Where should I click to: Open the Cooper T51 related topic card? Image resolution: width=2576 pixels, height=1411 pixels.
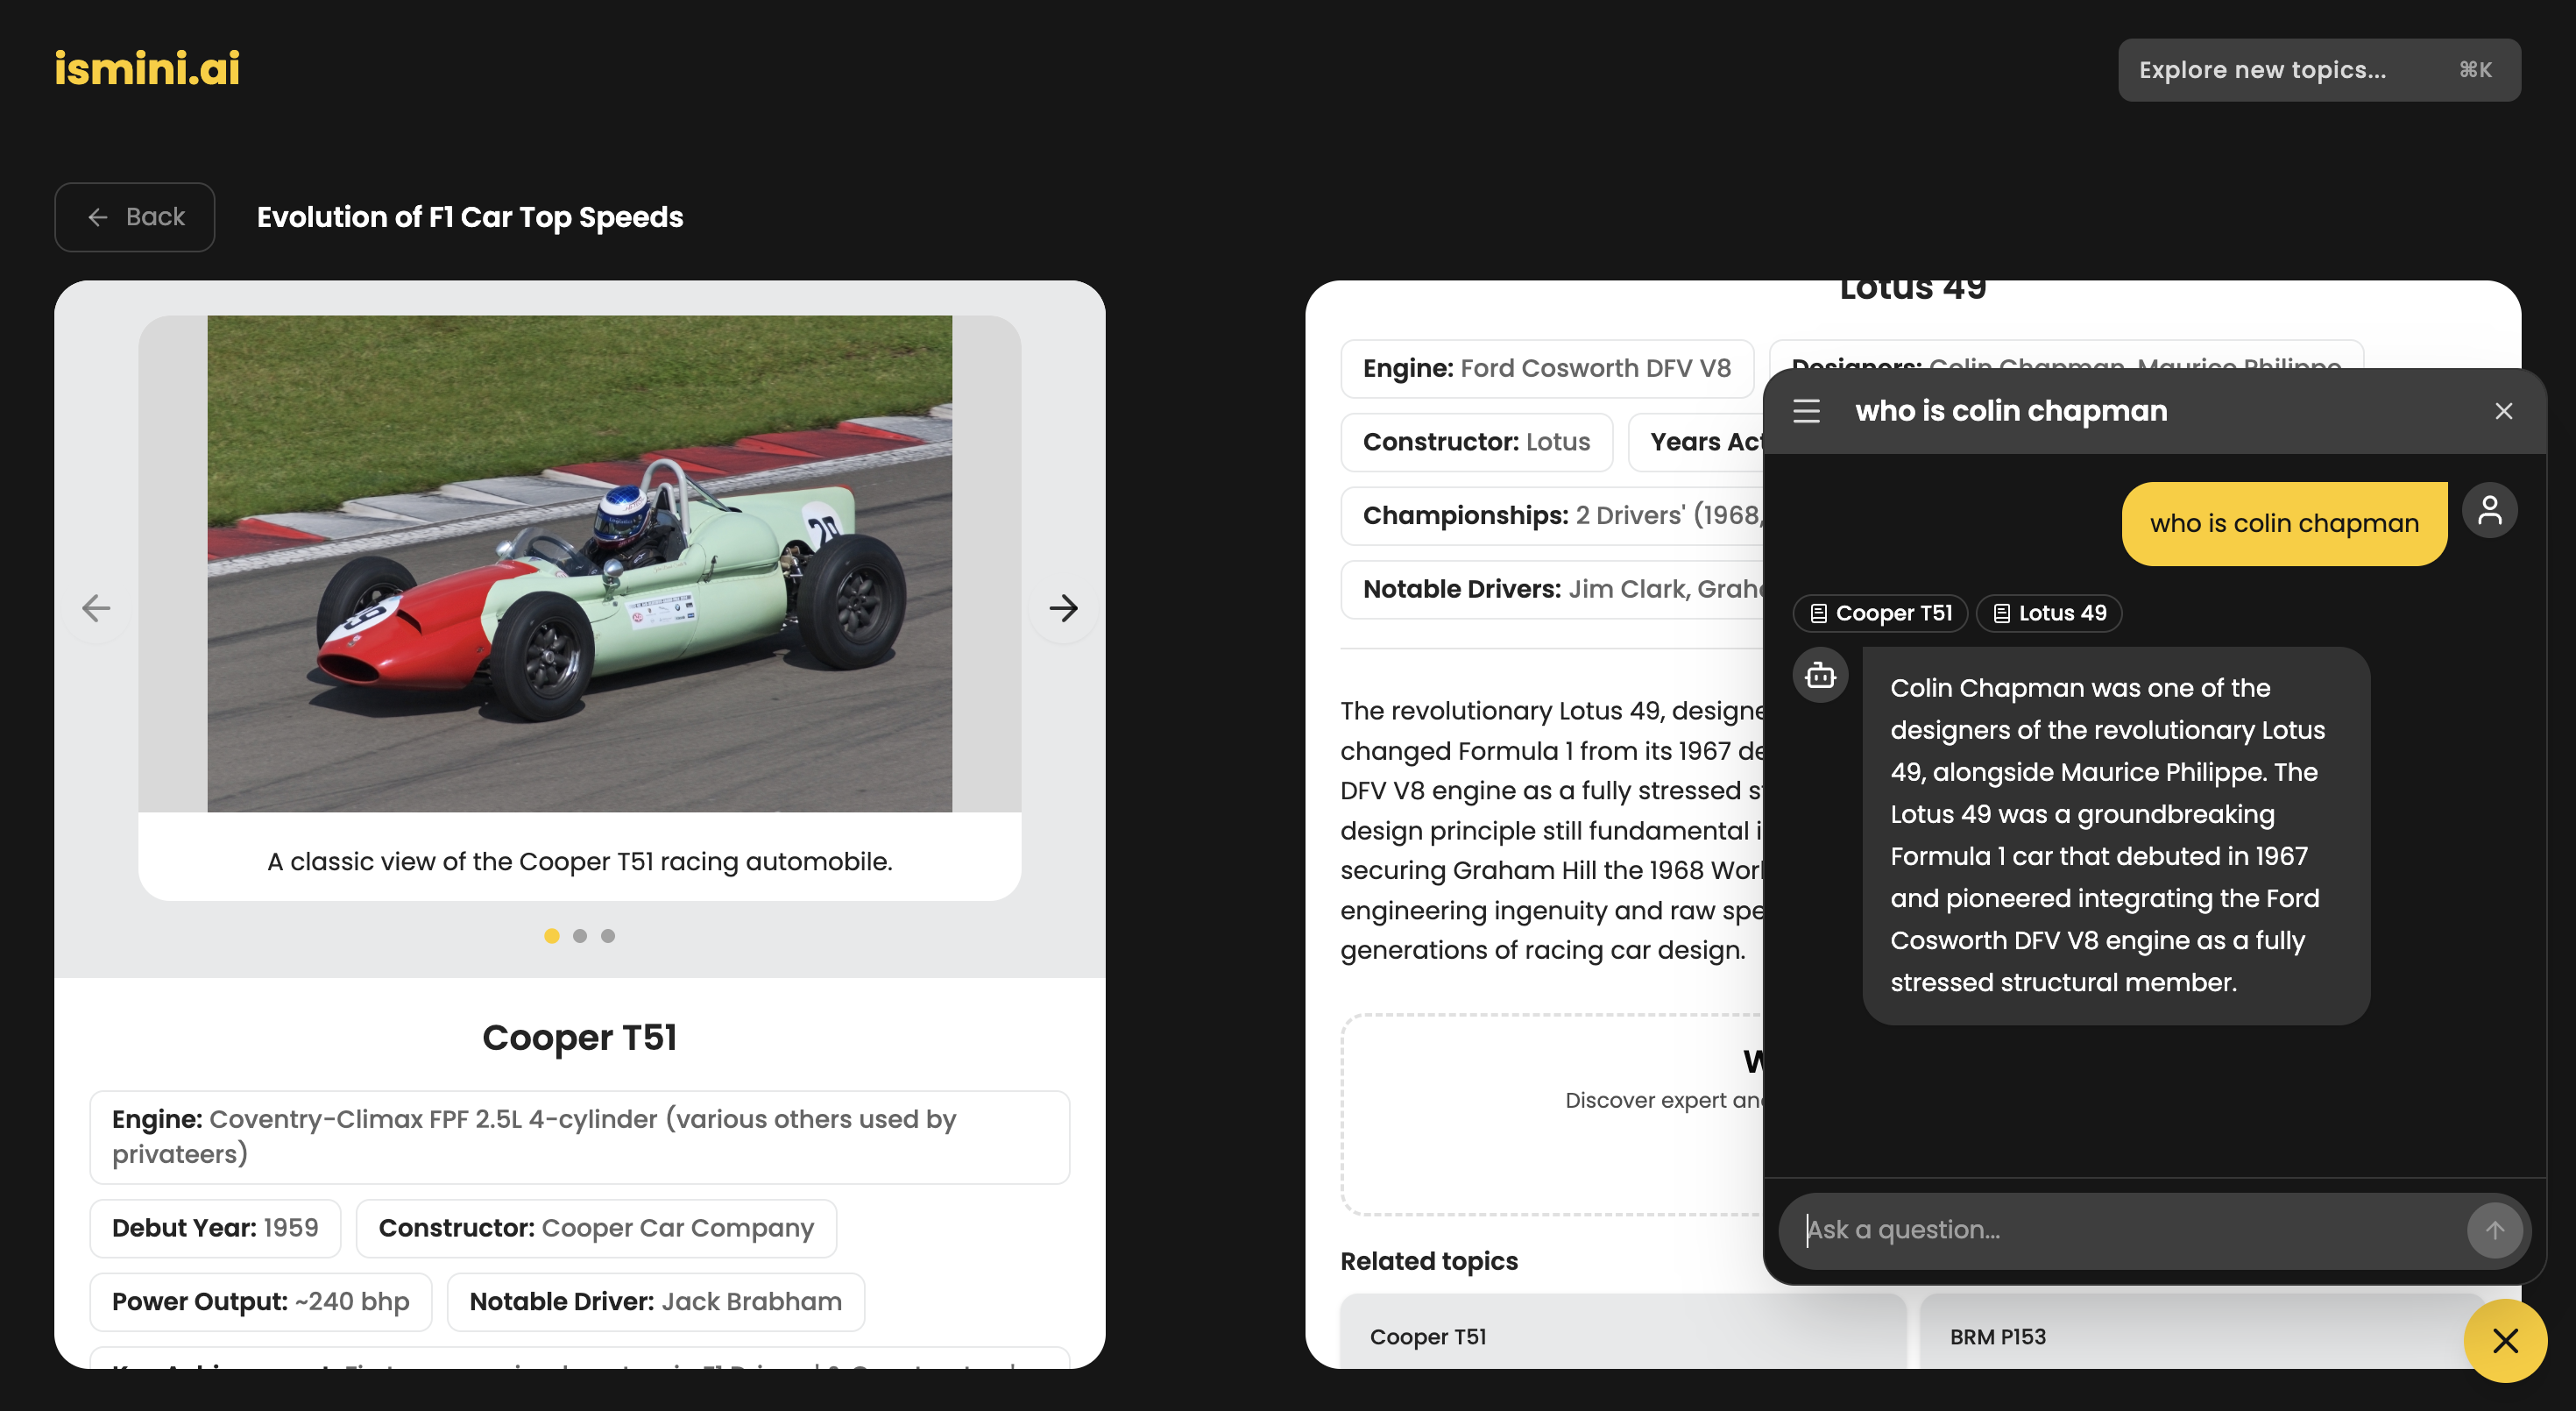tap(1622, 1336)
